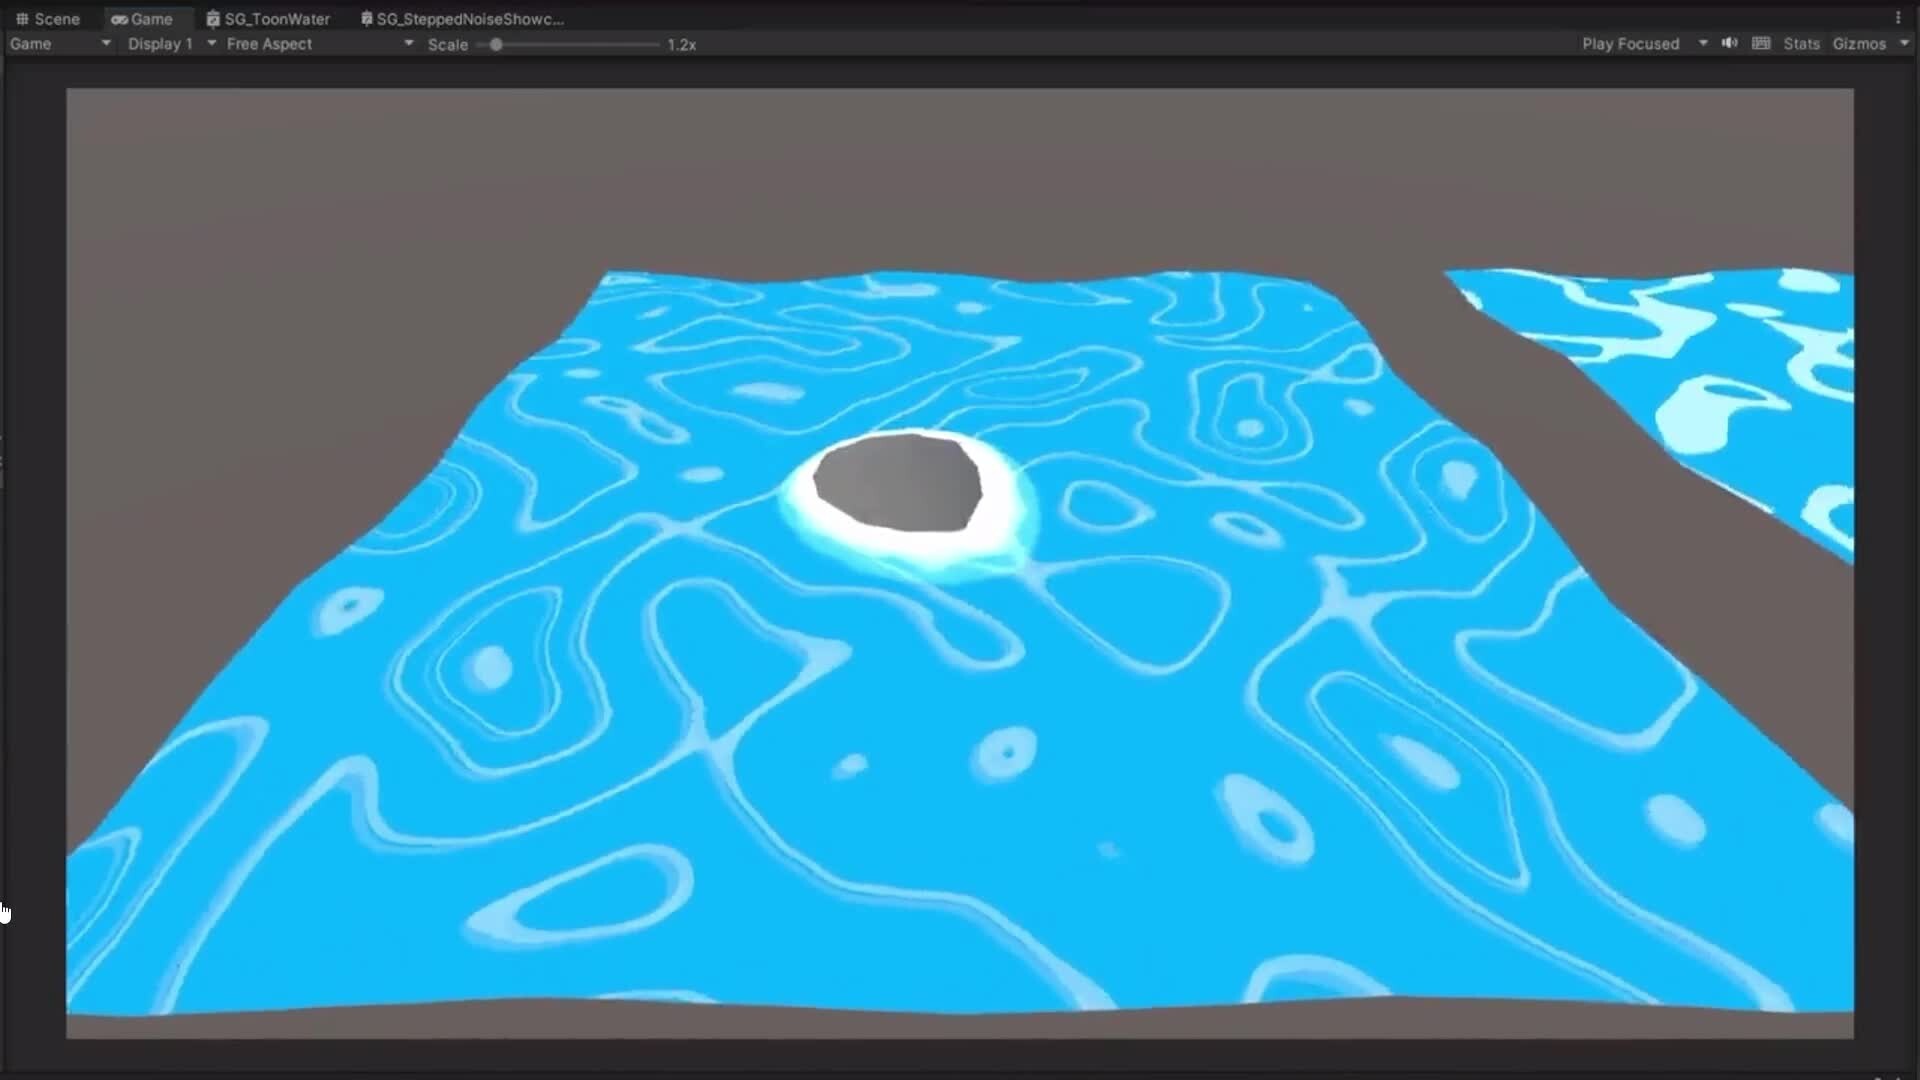
Task: Click the Play Focused label
Action: pyautogui.click(x=1630, y=43)
